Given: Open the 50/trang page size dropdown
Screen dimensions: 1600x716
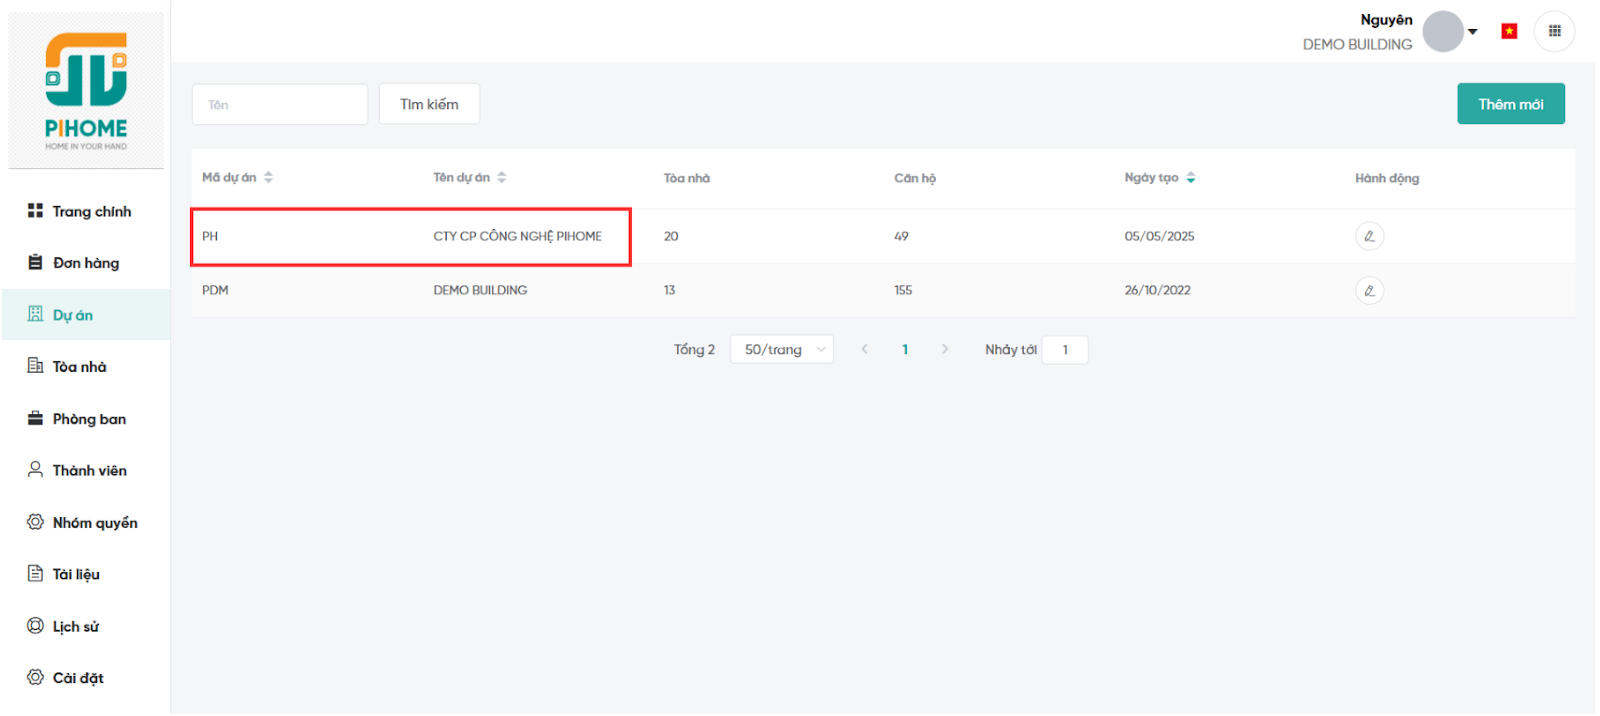Looking at the screenshot, I should coord(782,349).
